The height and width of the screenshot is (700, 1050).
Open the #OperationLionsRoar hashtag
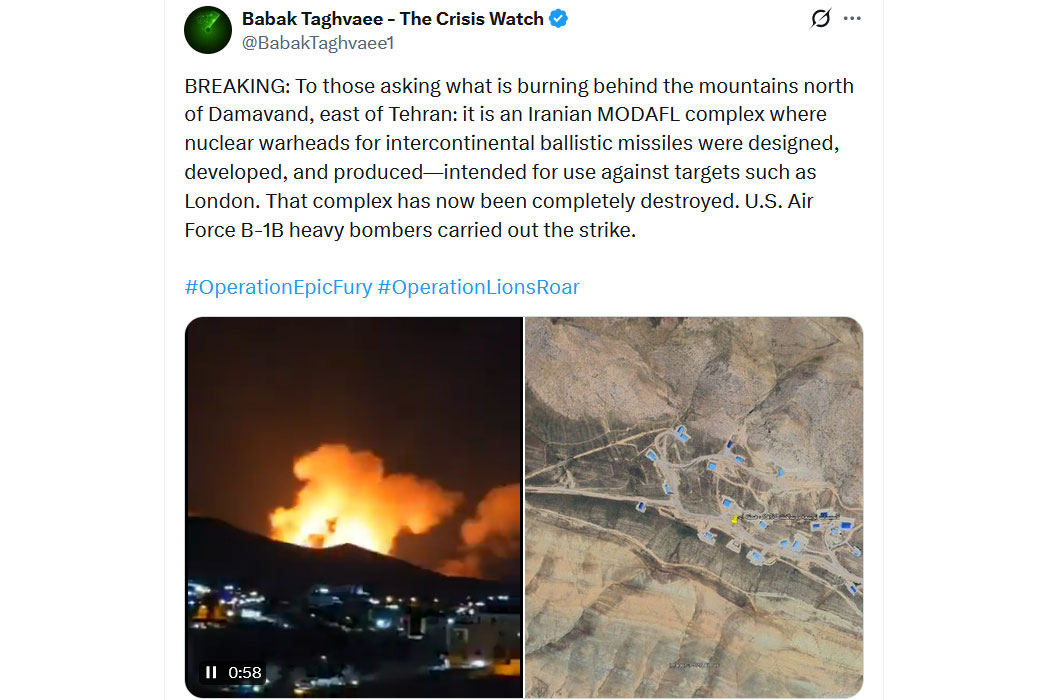[x=478, y=287]
